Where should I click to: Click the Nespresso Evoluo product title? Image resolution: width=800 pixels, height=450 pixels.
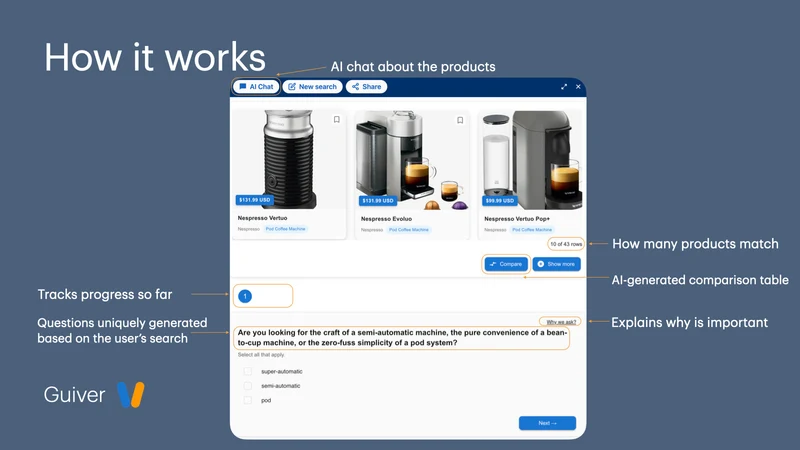pyautogui.click(x=386, y=219)
